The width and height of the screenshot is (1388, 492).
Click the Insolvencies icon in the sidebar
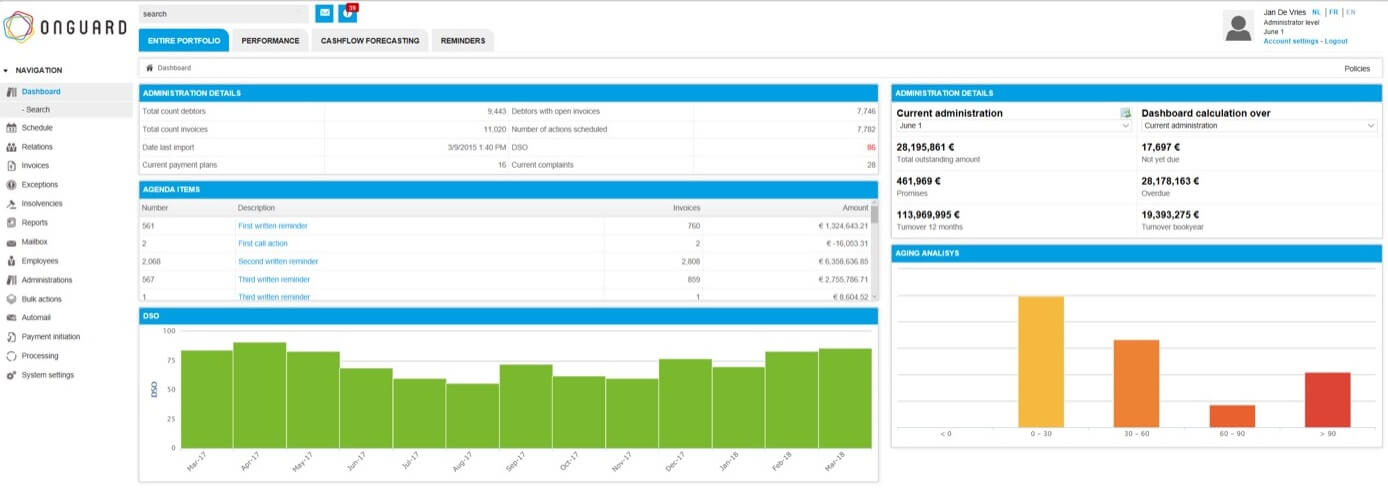point(11,204)
